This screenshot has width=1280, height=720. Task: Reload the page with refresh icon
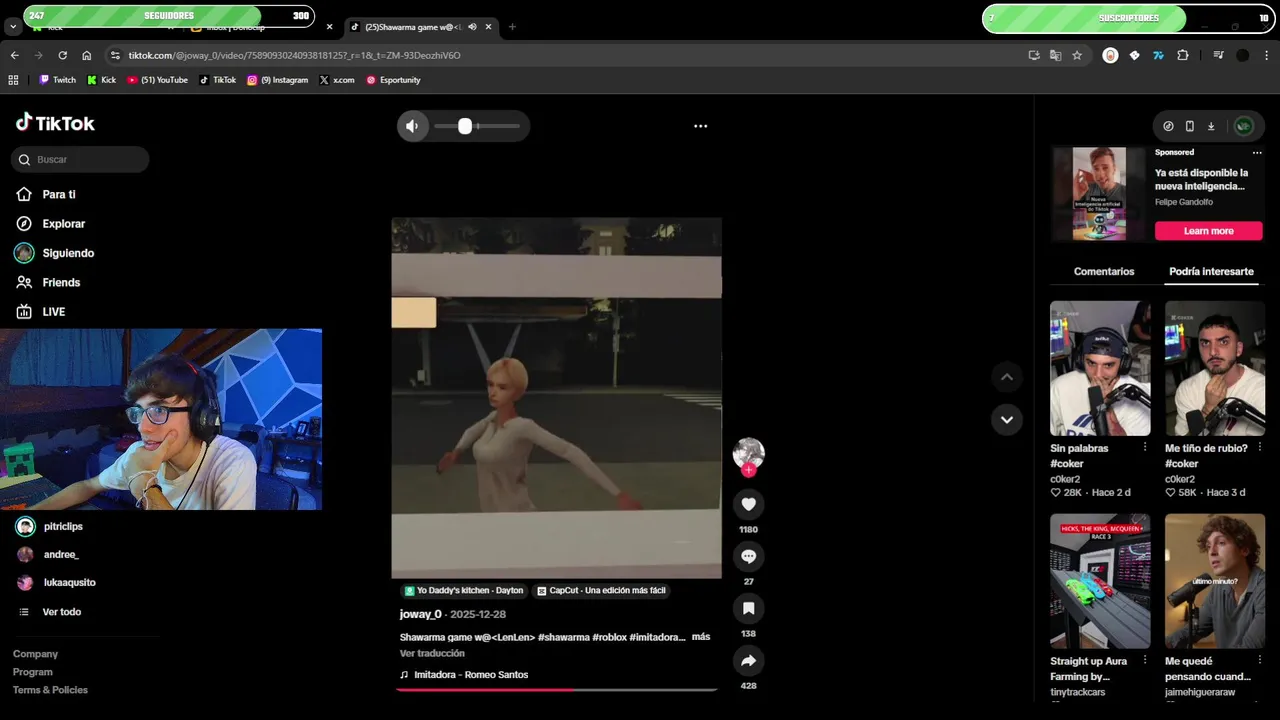(x=62, y=55)
